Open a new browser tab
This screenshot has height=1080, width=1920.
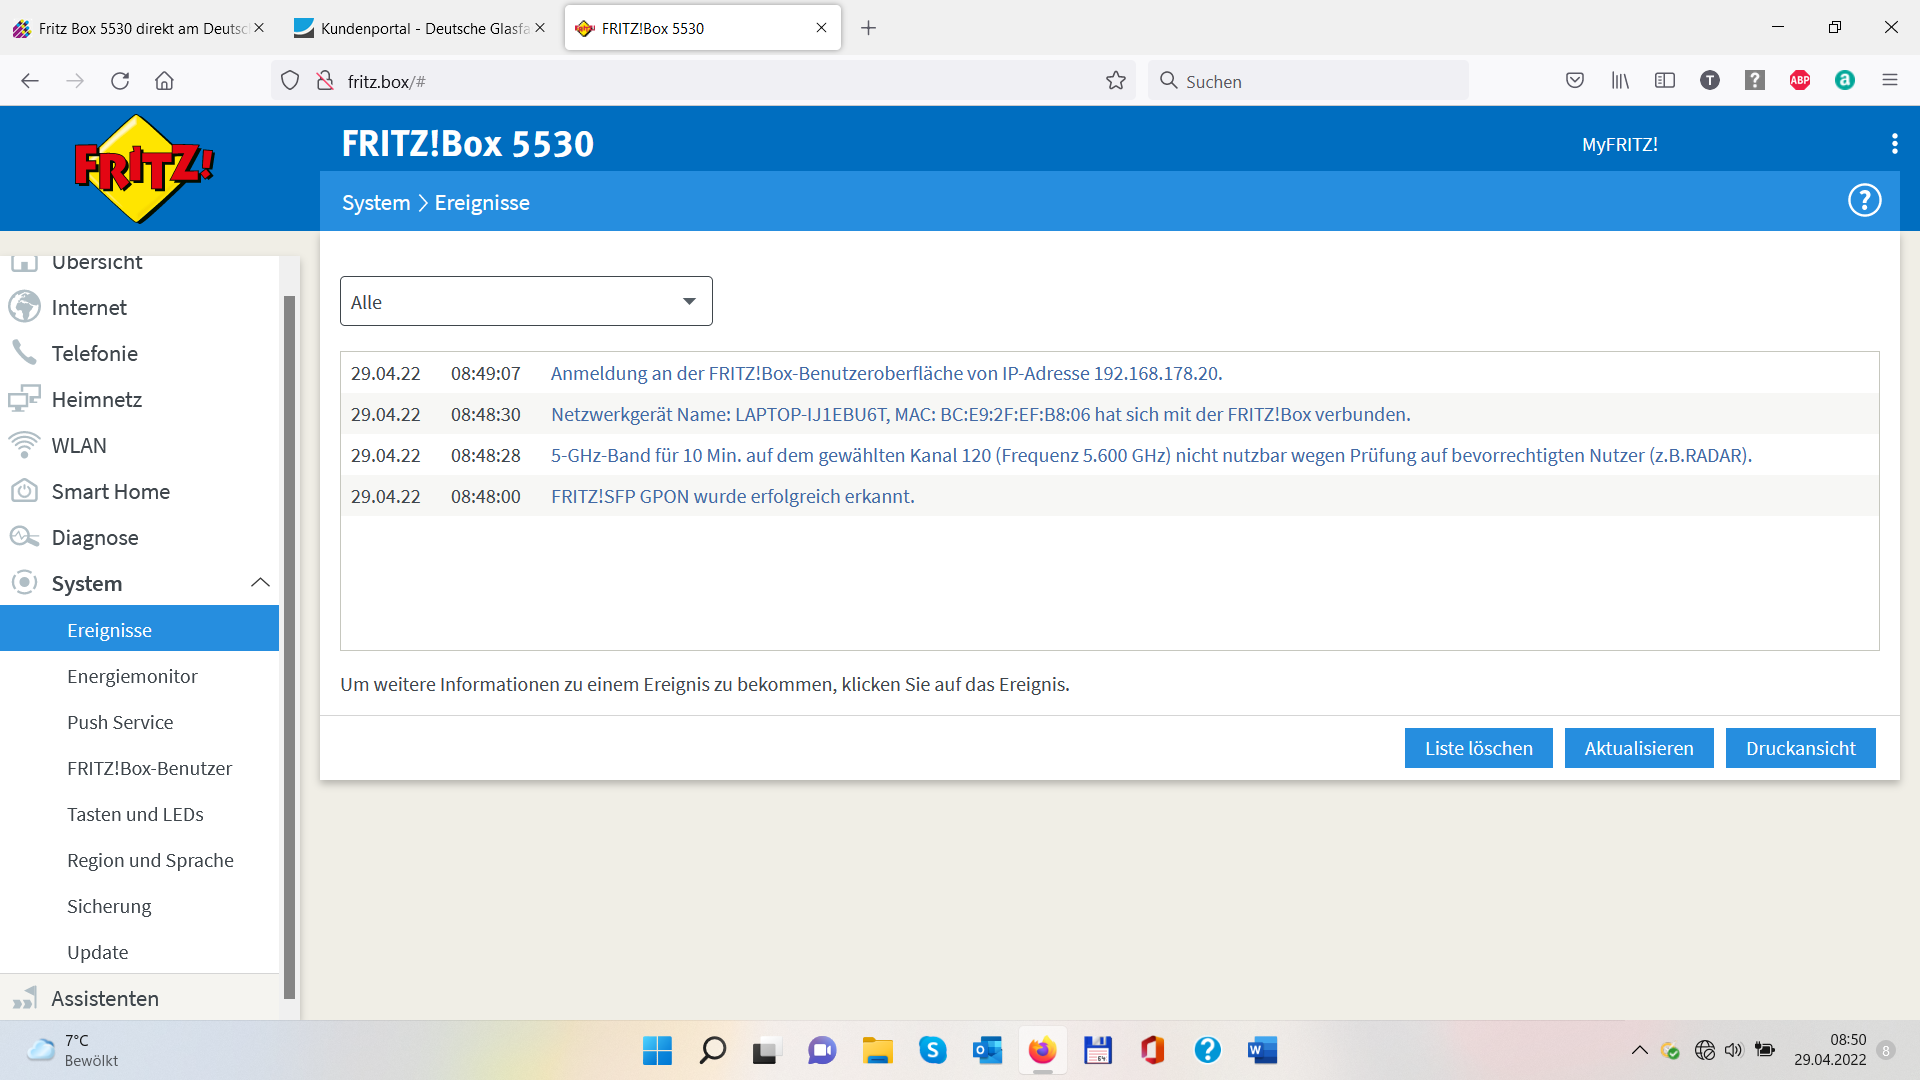pyautogui.click(x=868, y=28)
